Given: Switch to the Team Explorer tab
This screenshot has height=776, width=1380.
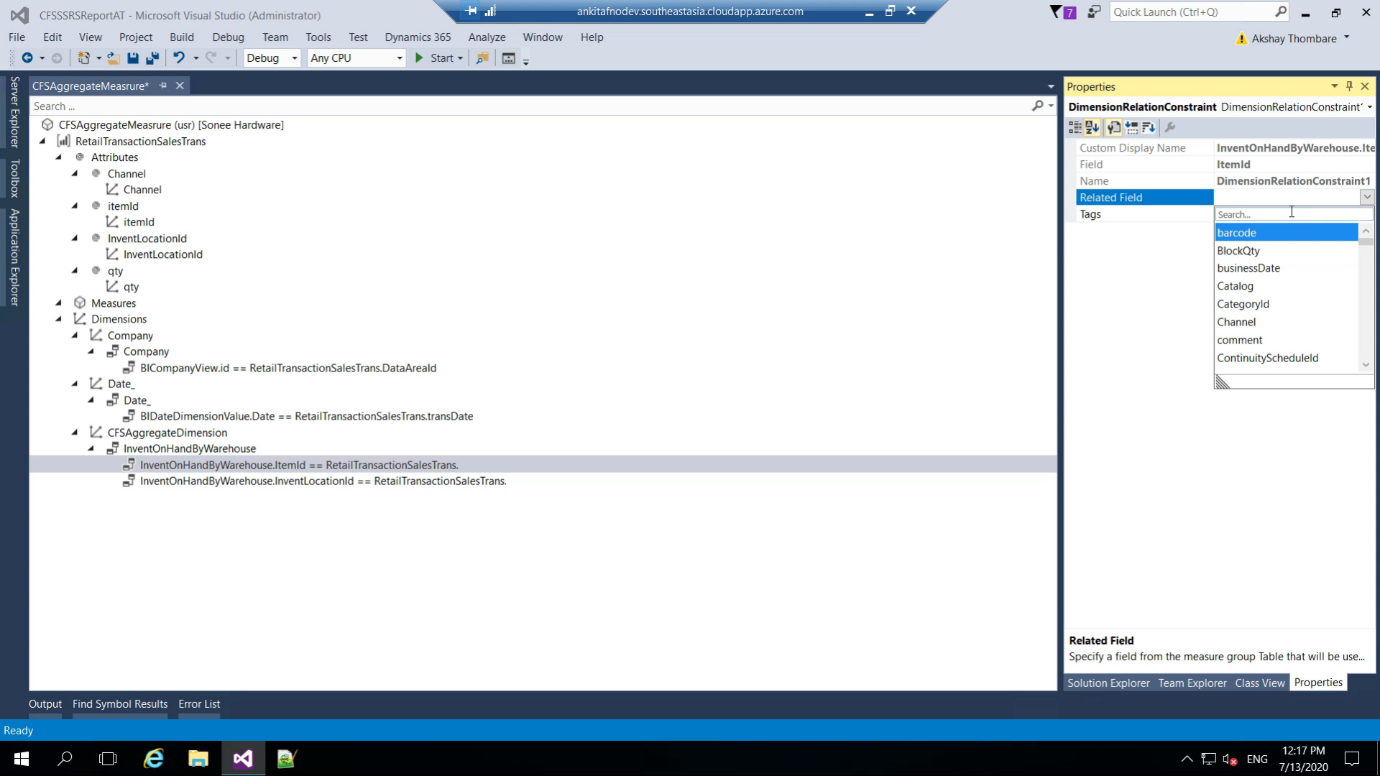Looking at the screenshot, I should [1192, 683].
